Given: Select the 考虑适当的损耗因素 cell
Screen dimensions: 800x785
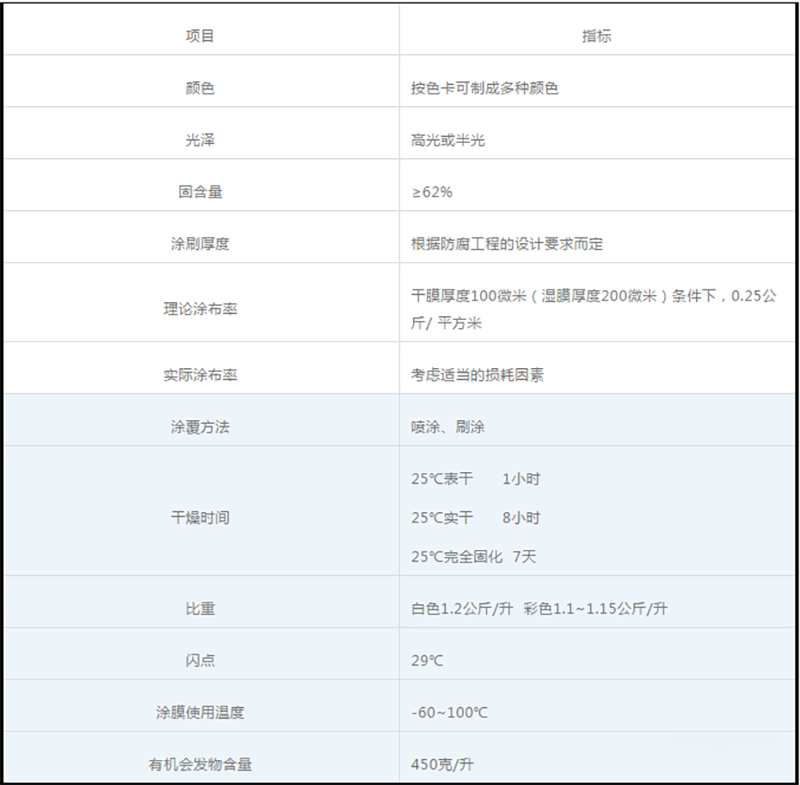Looking at the screenshot, I should tap(477, 375).
